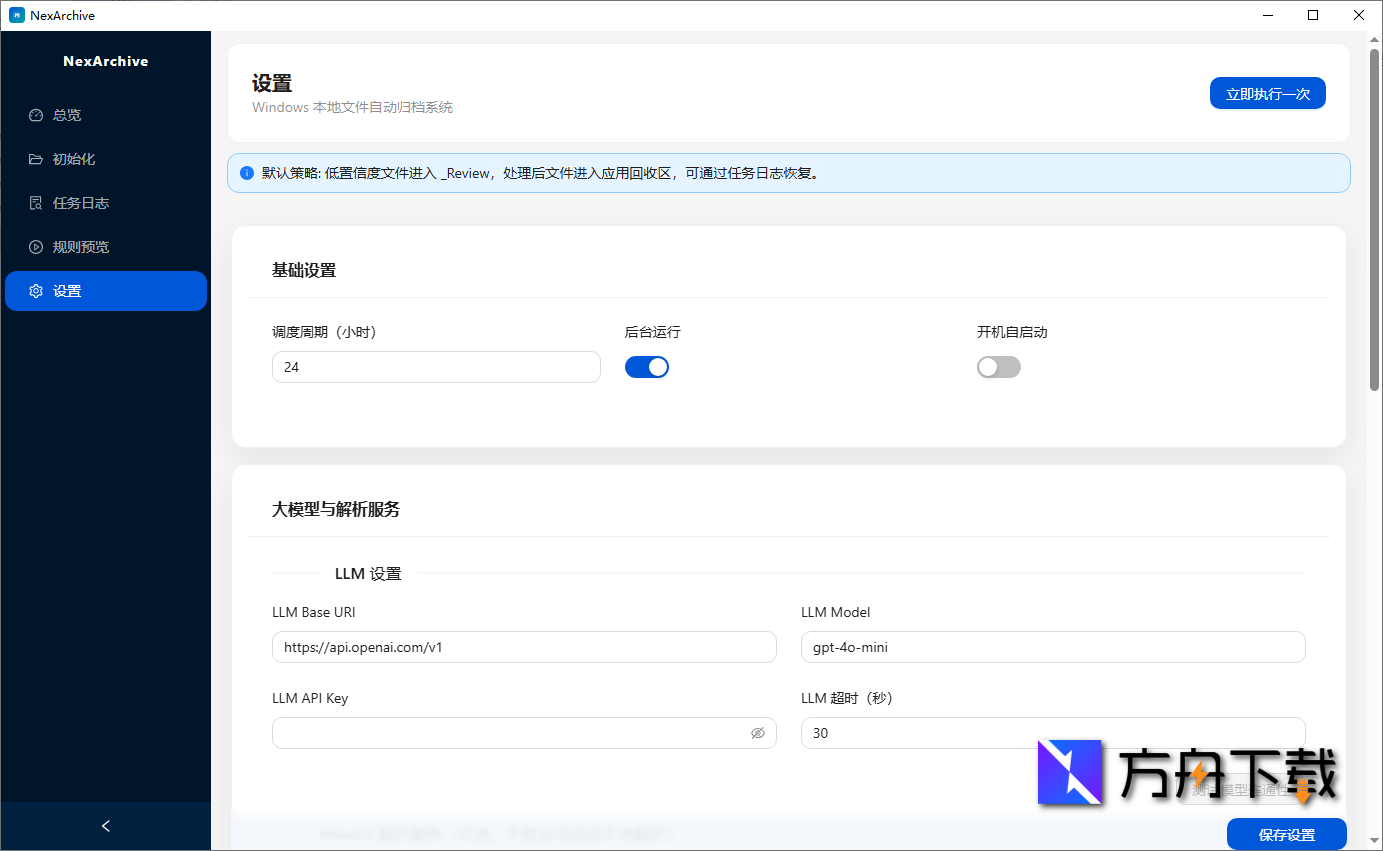Click the 总览 dashboard gauge icon
1383x851 pixels.
34,114
